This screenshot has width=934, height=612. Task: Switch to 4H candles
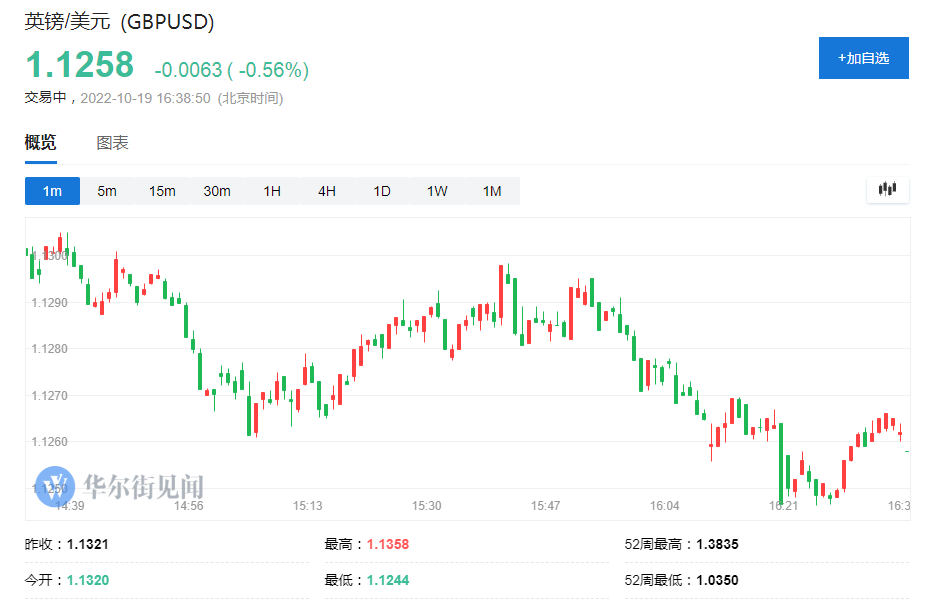(327, 191)
